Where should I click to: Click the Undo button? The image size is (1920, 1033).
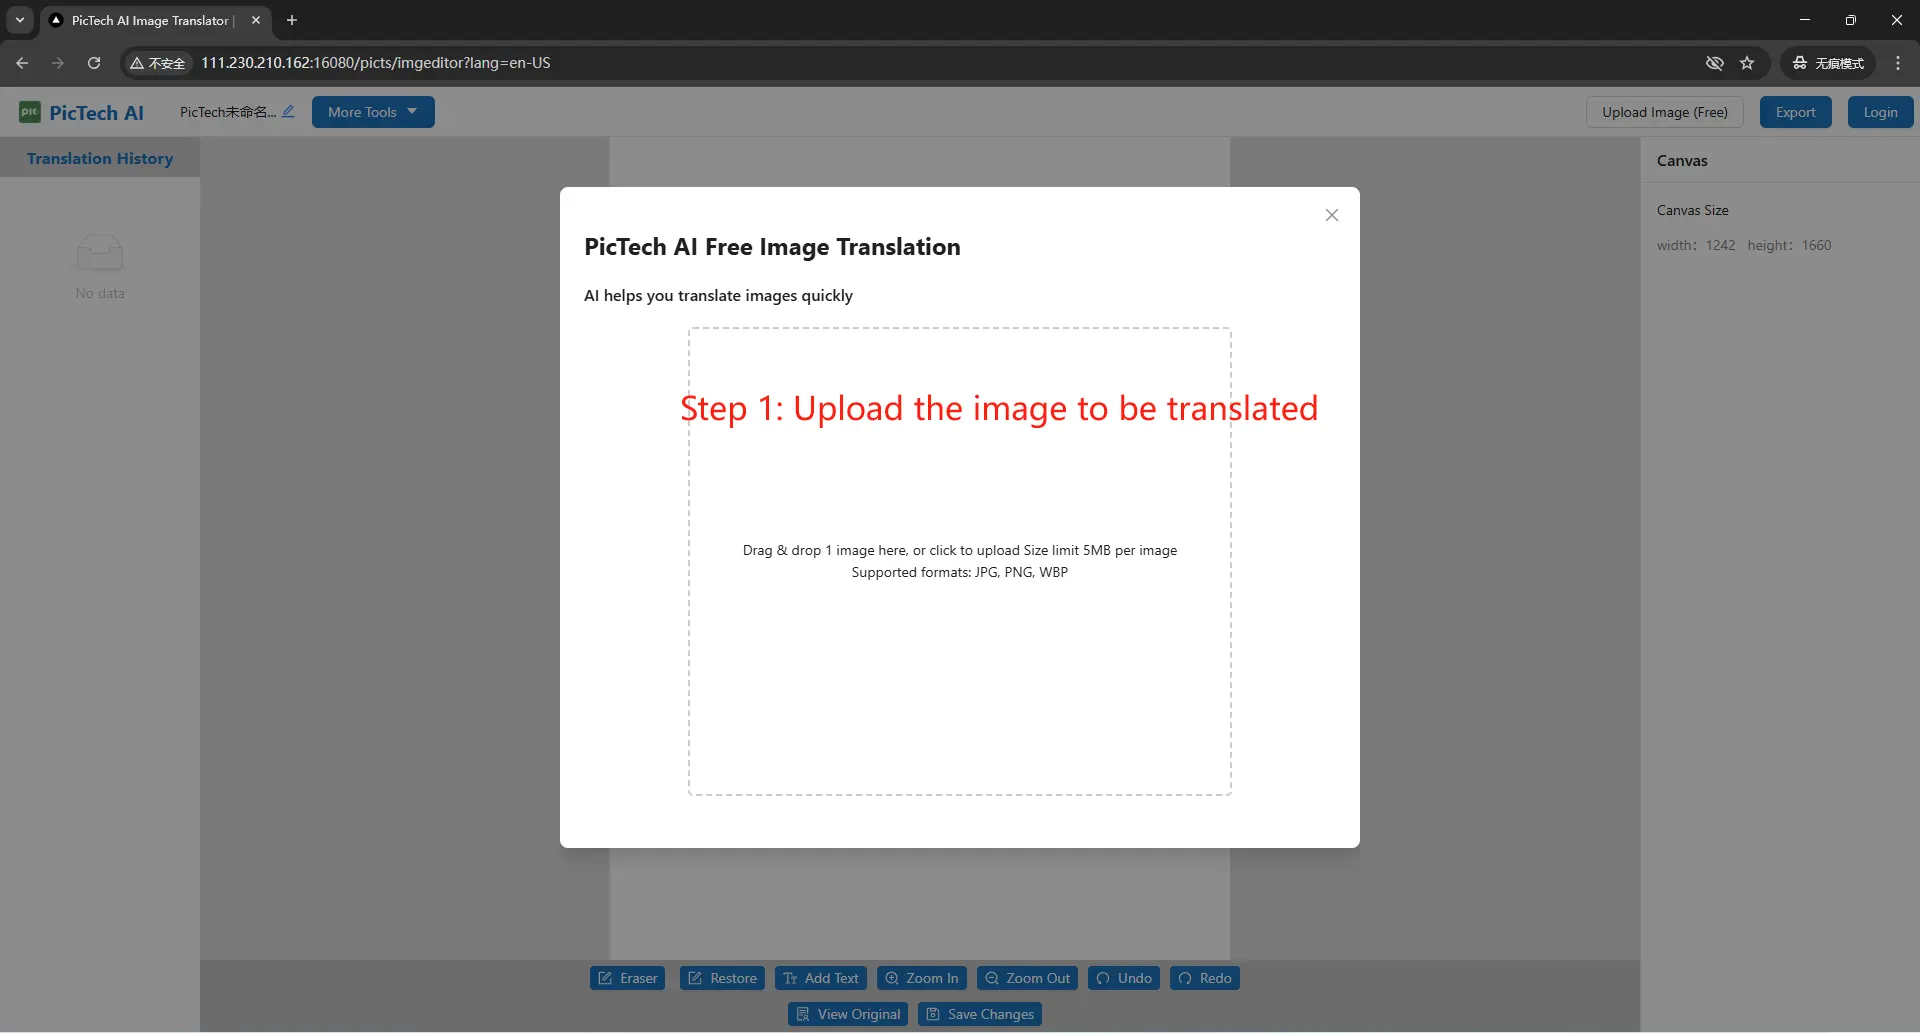(1124, 978)
